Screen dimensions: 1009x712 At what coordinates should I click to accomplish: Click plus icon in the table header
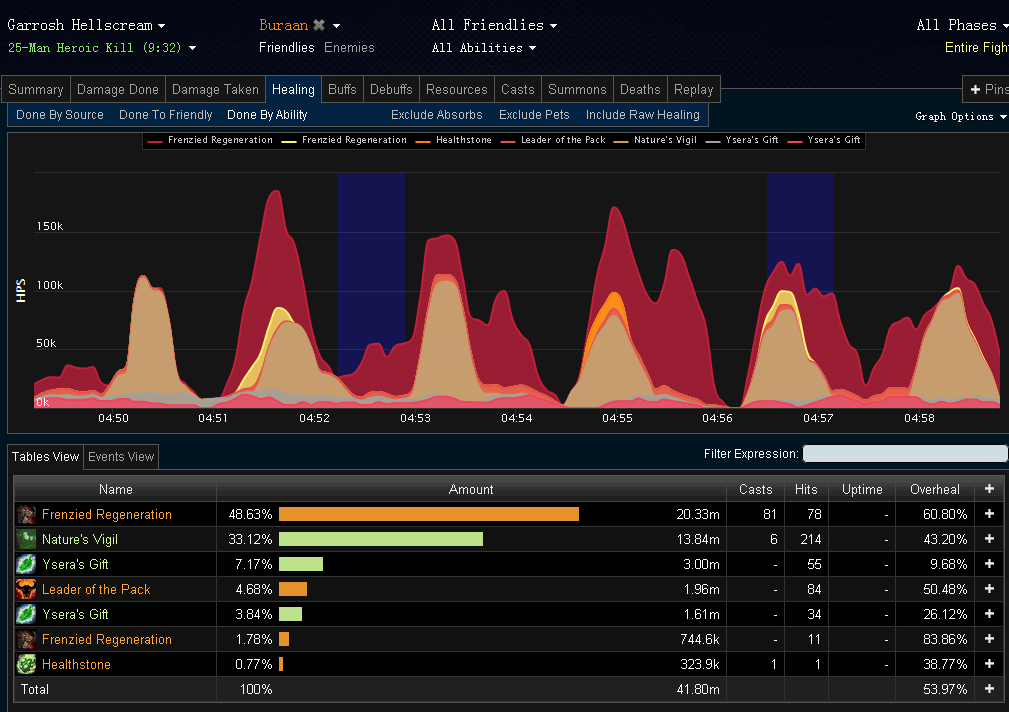coord(990,489)
